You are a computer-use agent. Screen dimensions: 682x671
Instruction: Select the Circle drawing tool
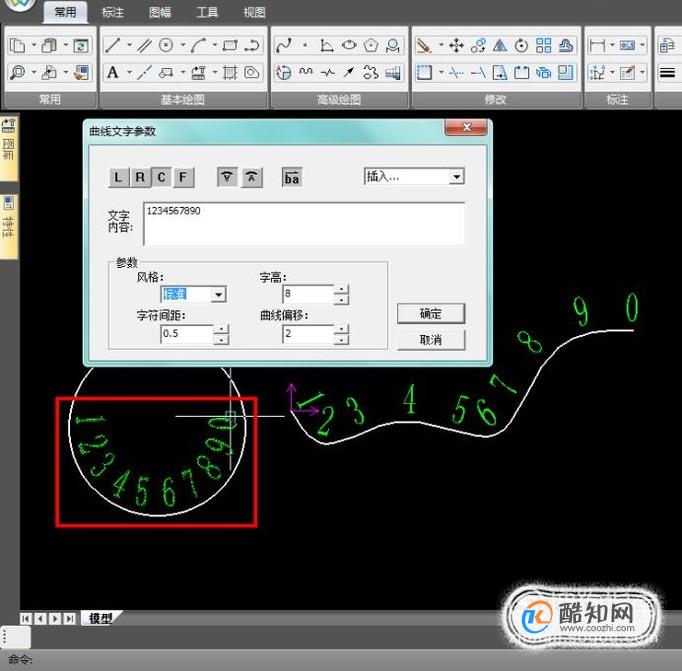coord(166,45)
